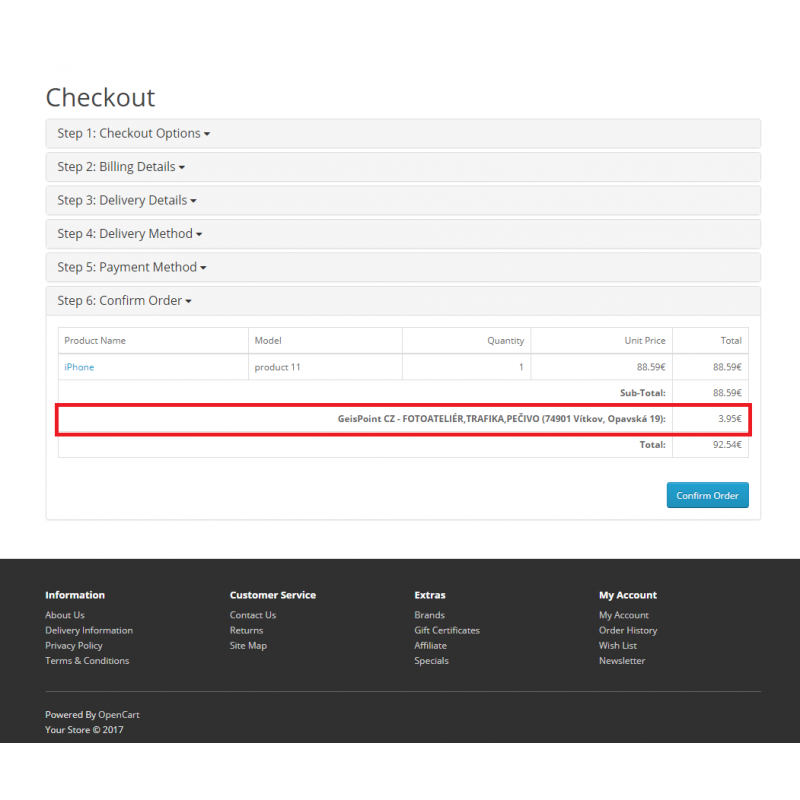
Task: Follow the OpenCart powered-by link
Action: (x=119, y=715)
